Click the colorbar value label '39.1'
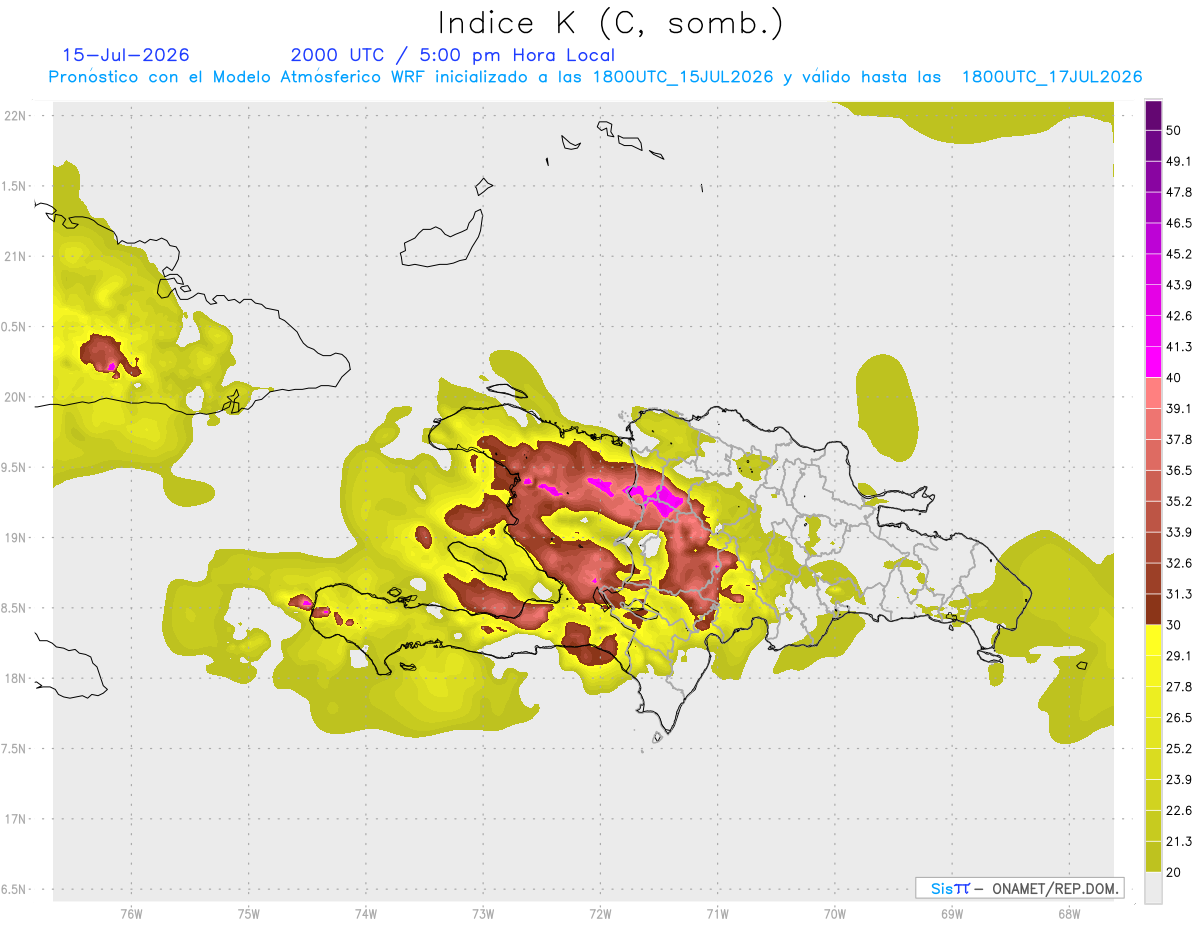Image resolution: width=1200 pixels, height=927 pixels. (x=1178, y=409)
